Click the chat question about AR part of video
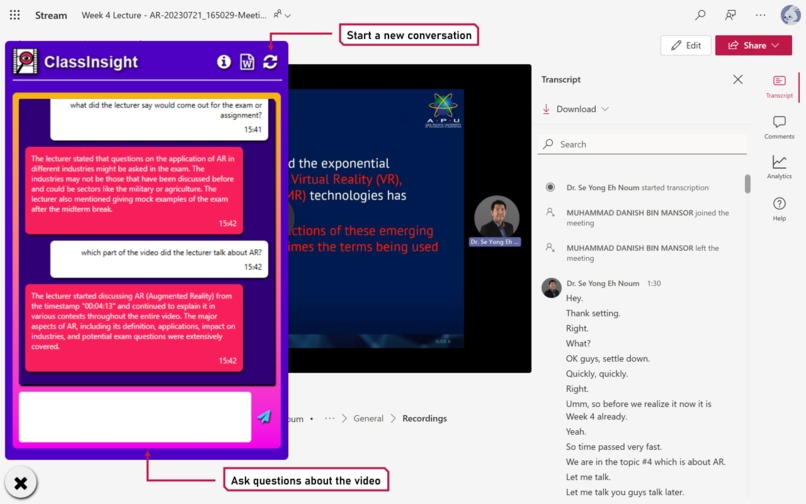Screen dimensions: 806x504 click(159, 259)
